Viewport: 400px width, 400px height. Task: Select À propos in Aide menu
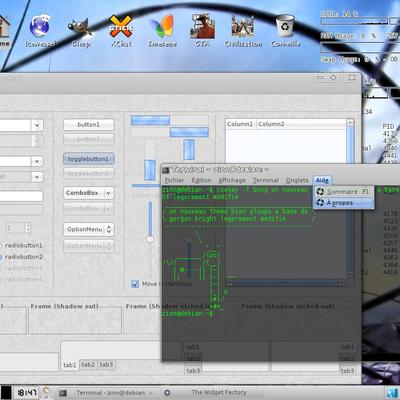[x=343, y=203]
